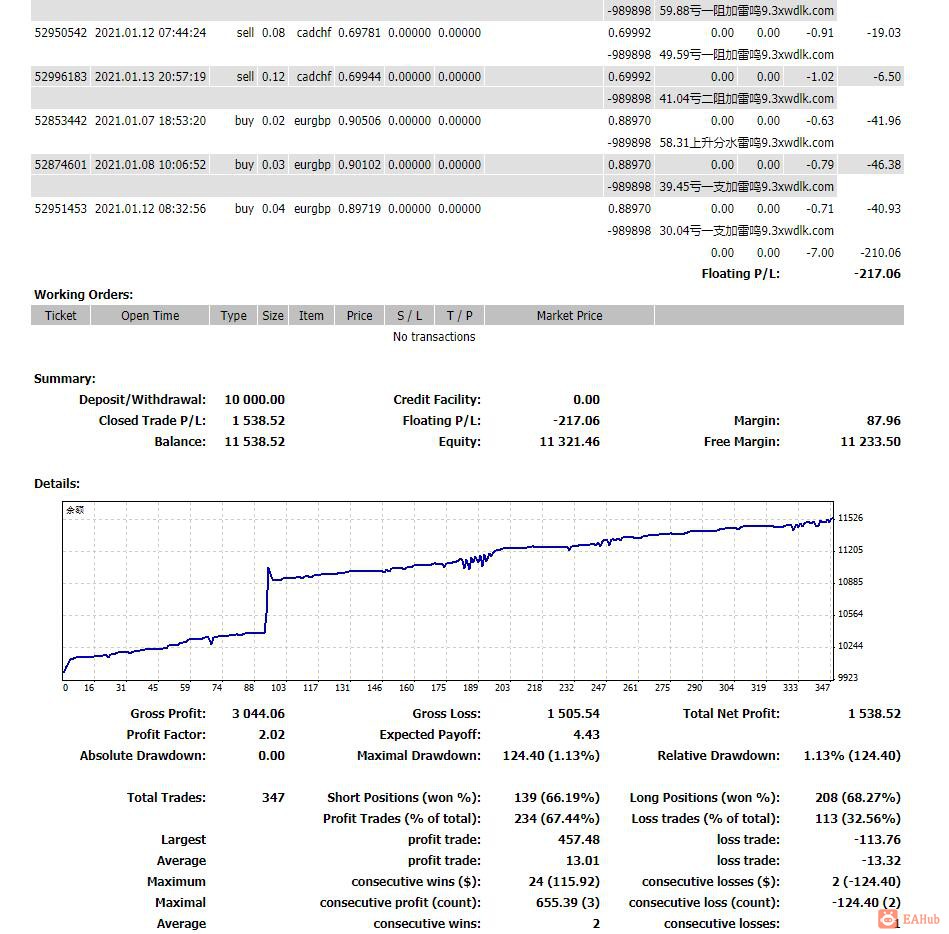
Task: Click open price 0.69781
Action: [360, 33]
